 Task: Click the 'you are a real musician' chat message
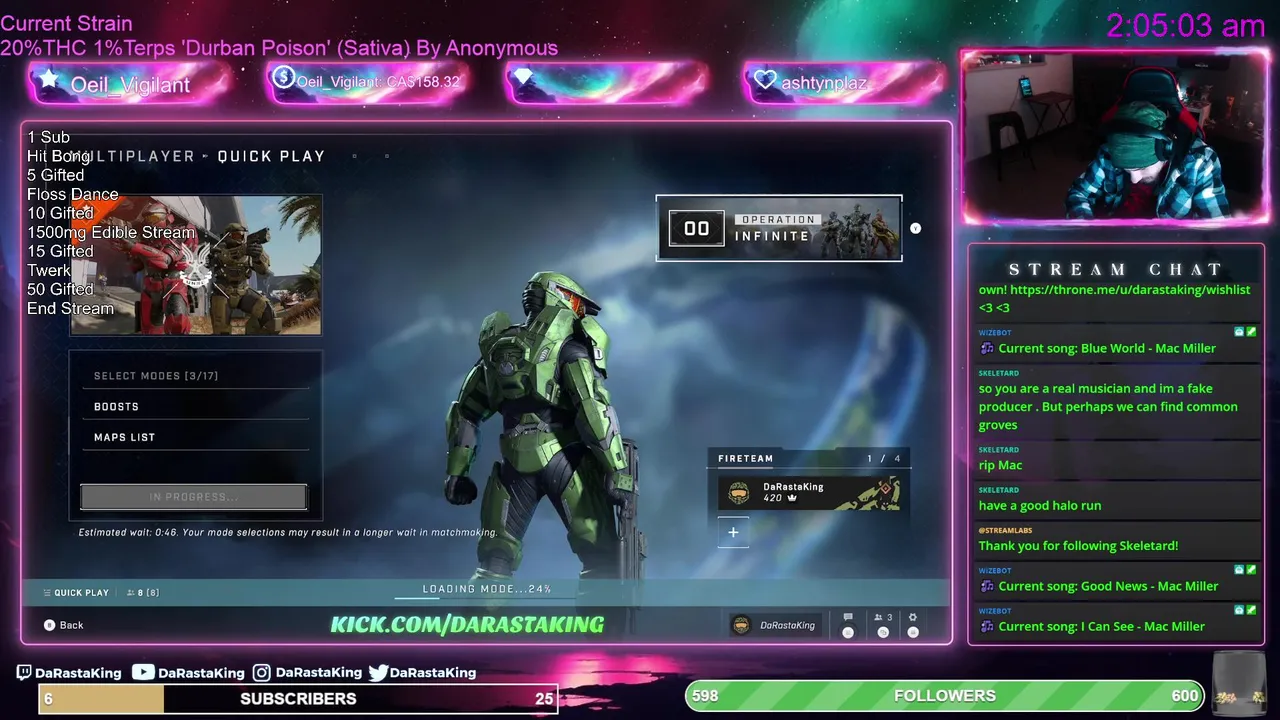click(x=1108, y=406)
